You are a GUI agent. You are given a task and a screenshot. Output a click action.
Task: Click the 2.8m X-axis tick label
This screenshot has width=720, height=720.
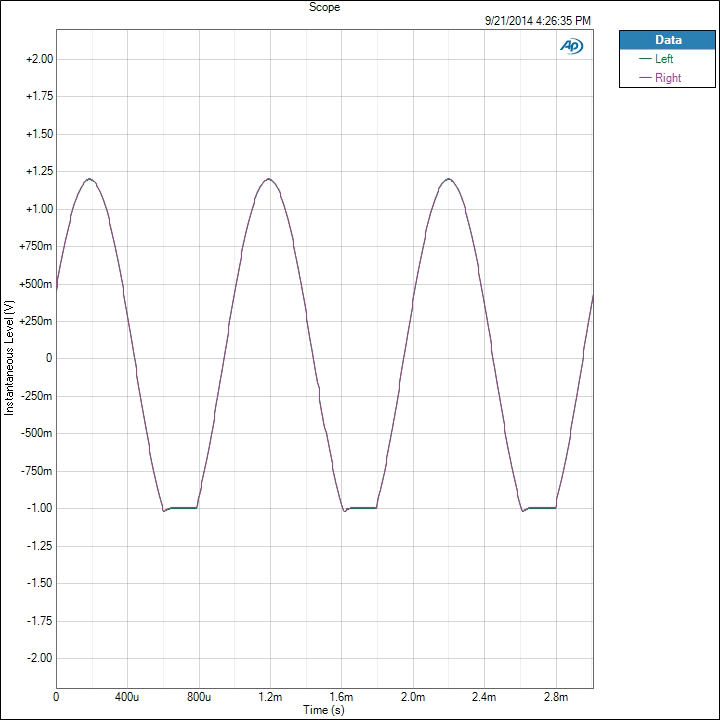click(556, 697)
